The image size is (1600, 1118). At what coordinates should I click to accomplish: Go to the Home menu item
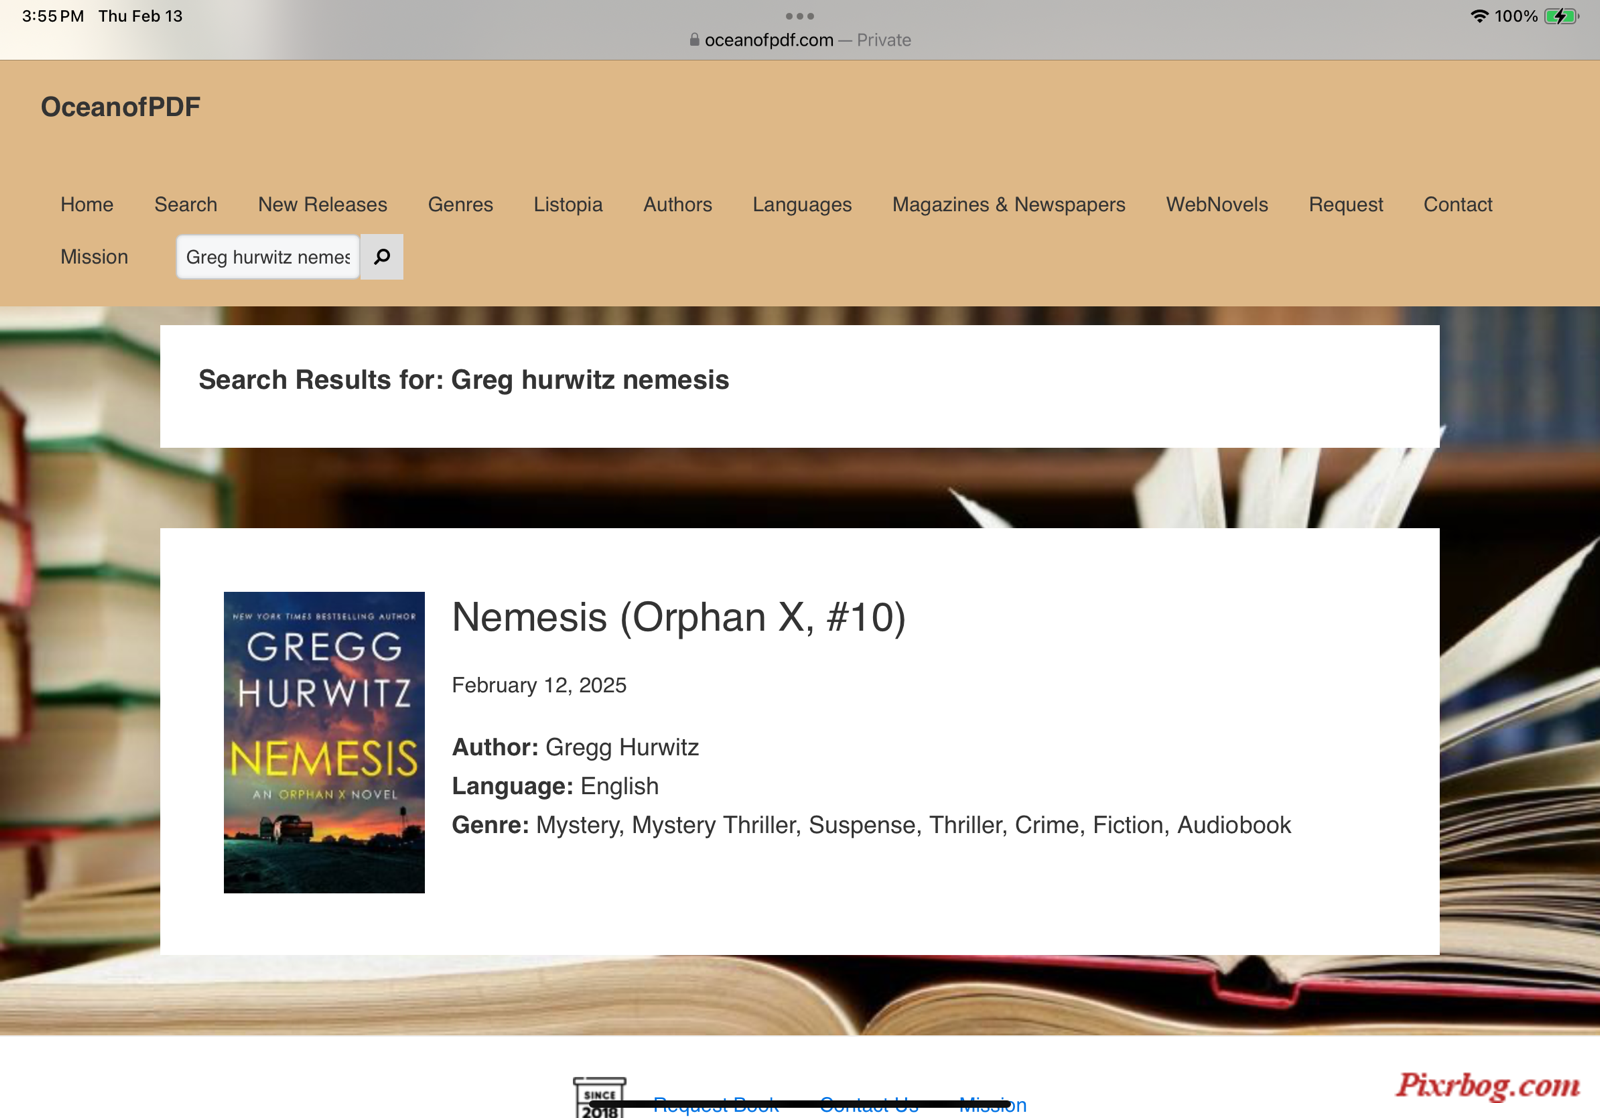pyautogui.click(x=87, y=204)
